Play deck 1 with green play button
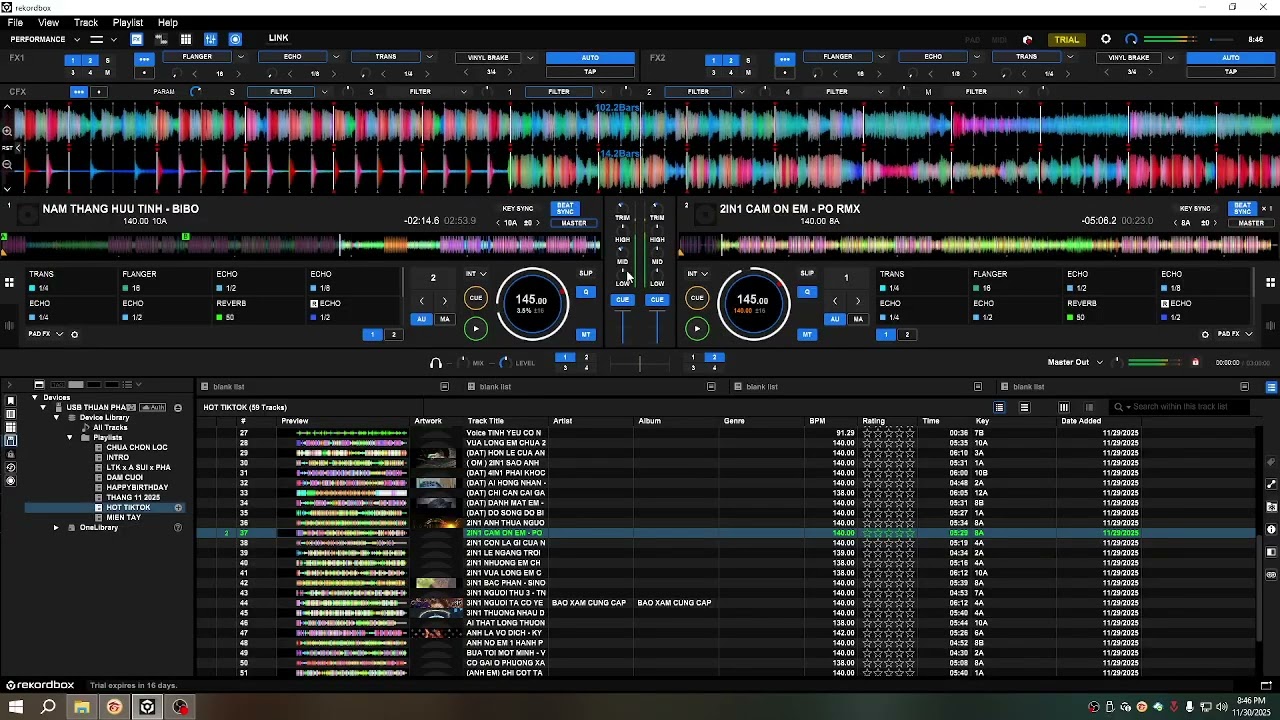This screenshot has width=1280, height=720. tap(476, 328)
